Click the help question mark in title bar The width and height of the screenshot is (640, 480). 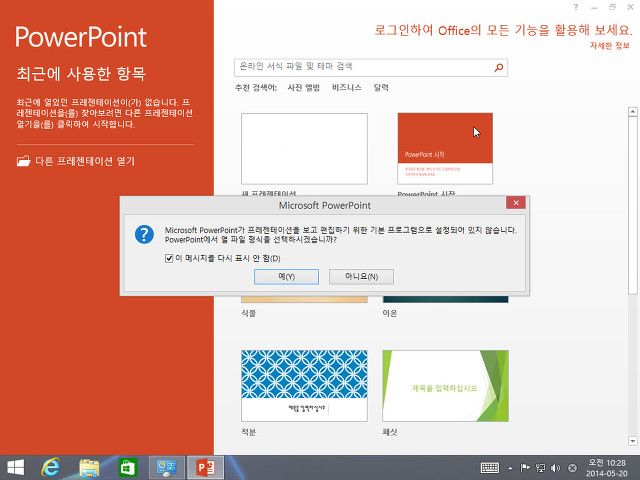pos(576,7)
